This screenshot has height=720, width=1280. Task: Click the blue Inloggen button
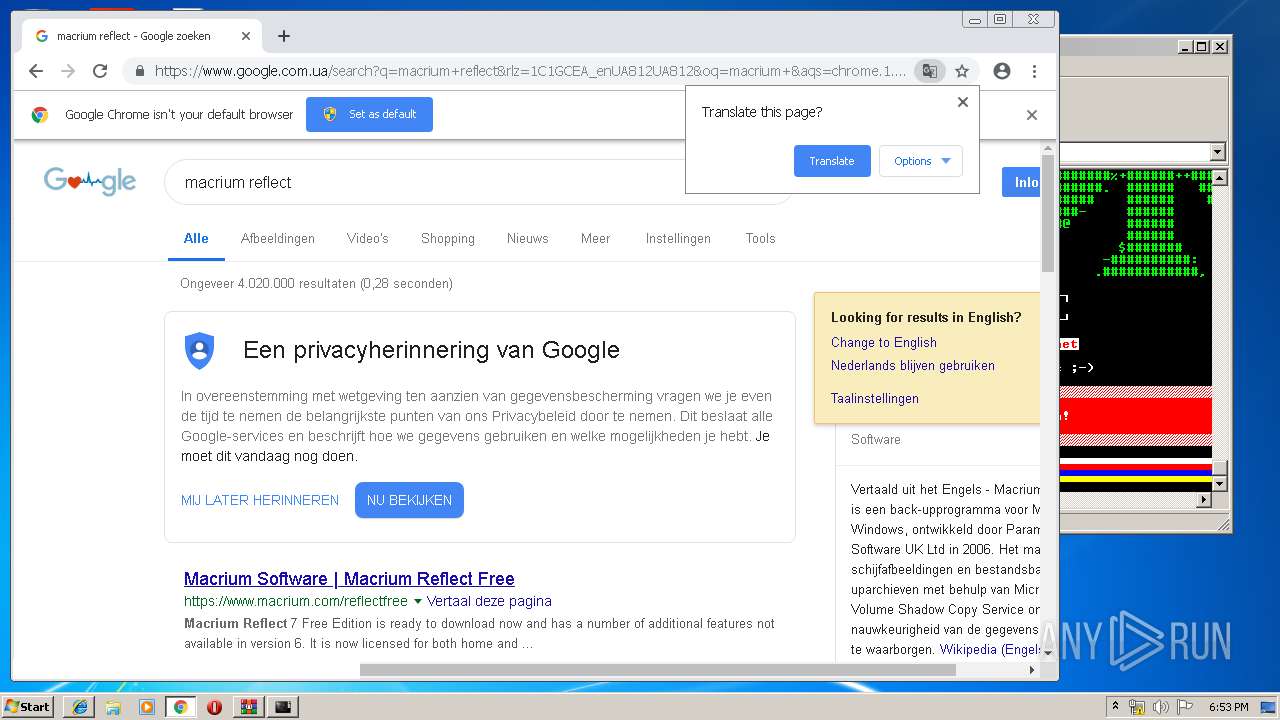1021,182
